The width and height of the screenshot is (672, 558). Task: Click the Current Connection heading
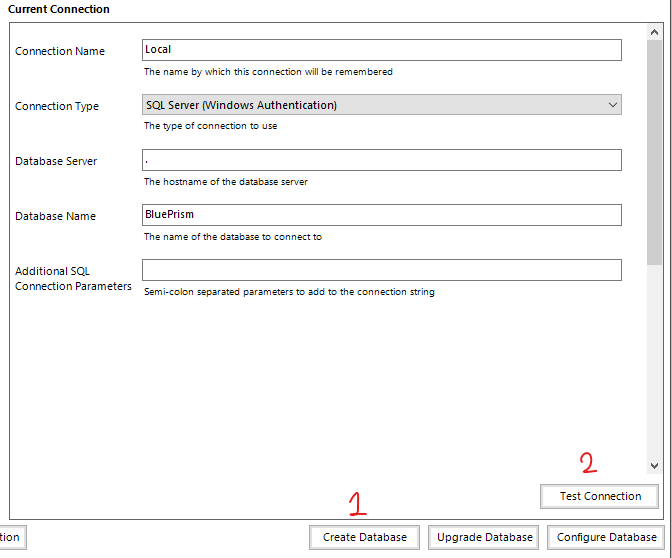coord(59,9)
